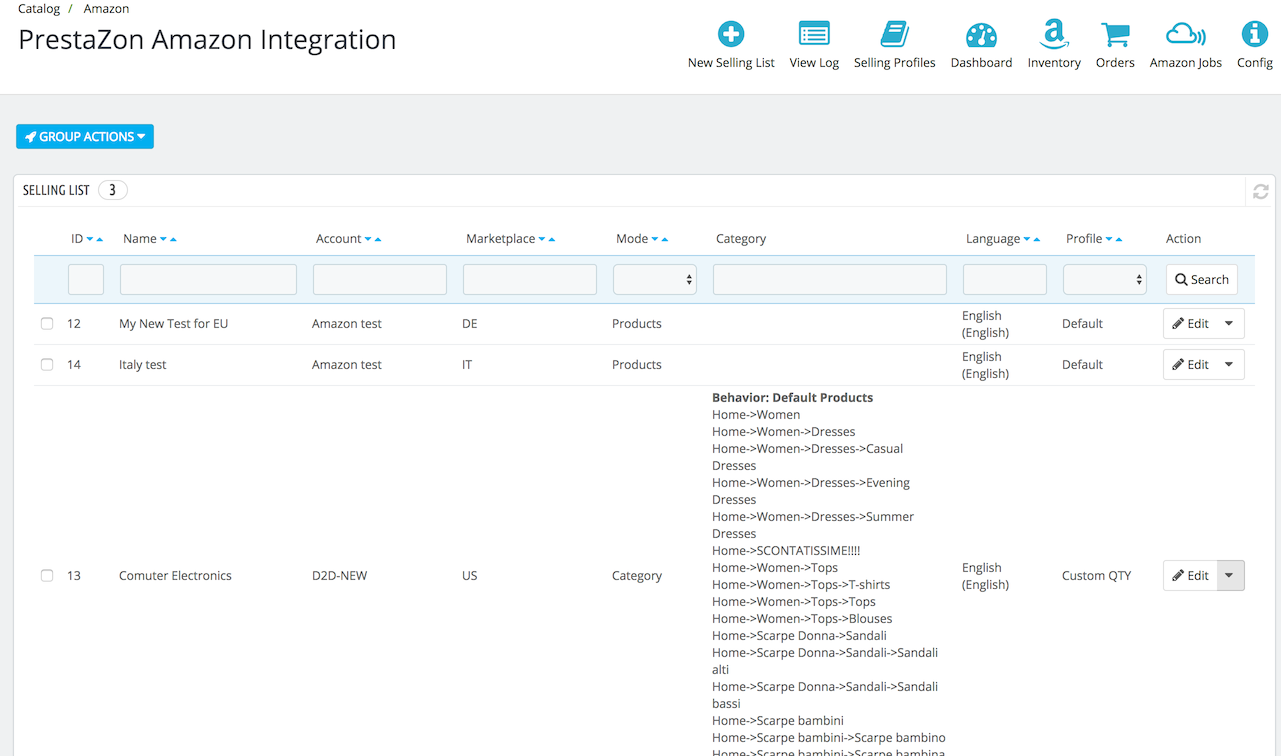The width and height of the screenshot is (1281, 756).
Task: Select checkbox for list ID 12
Action: (47, 324)
